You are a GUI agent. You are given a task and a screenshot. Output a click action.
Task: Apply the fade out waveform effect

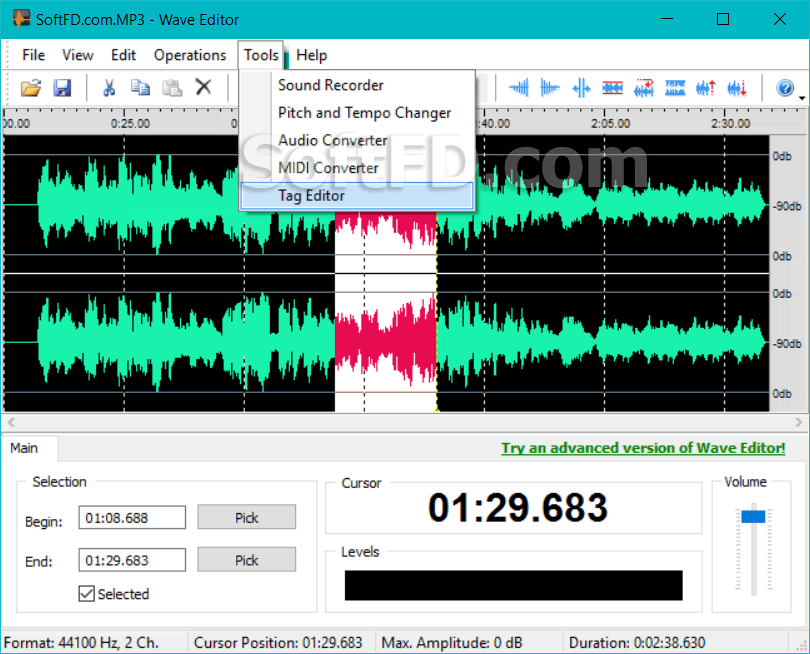[550, 88]
